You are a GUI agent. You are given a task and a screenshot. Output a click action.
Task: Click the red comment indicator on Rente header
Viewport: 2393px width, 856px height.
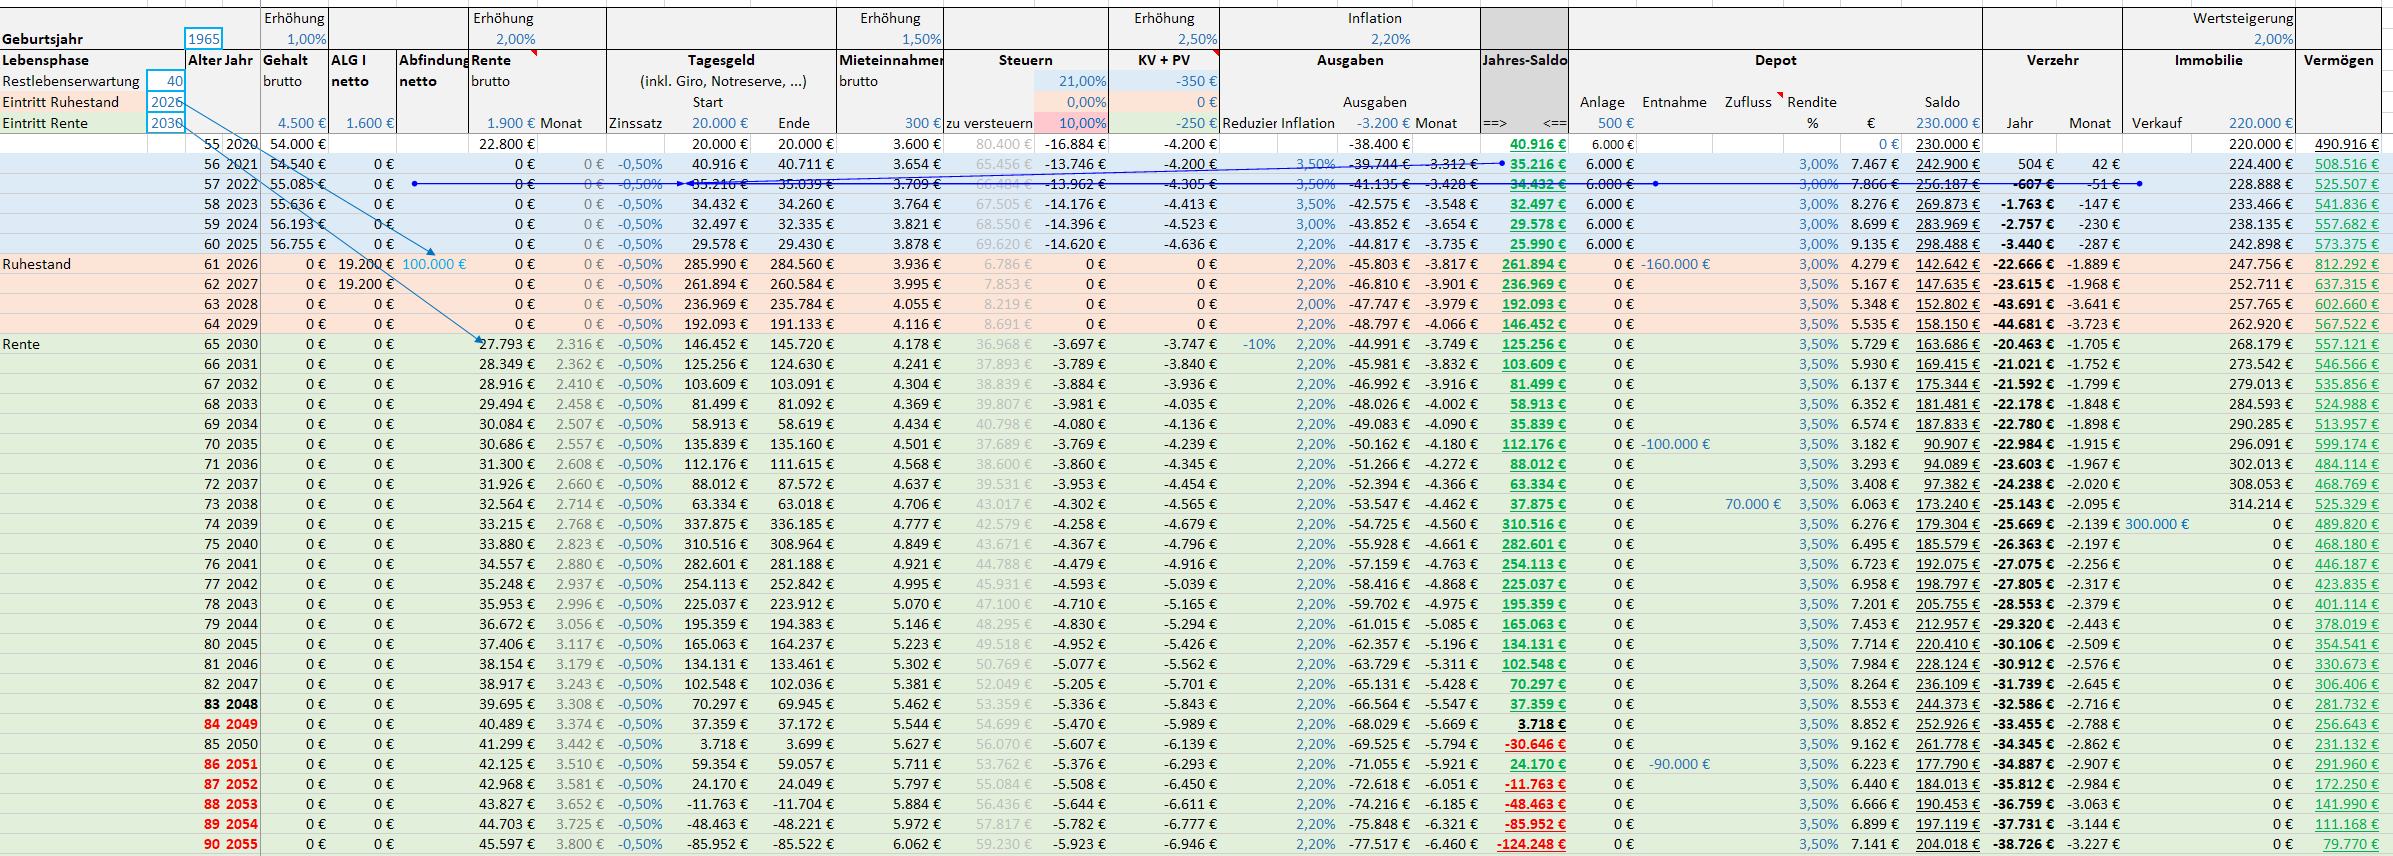(534, 53)
